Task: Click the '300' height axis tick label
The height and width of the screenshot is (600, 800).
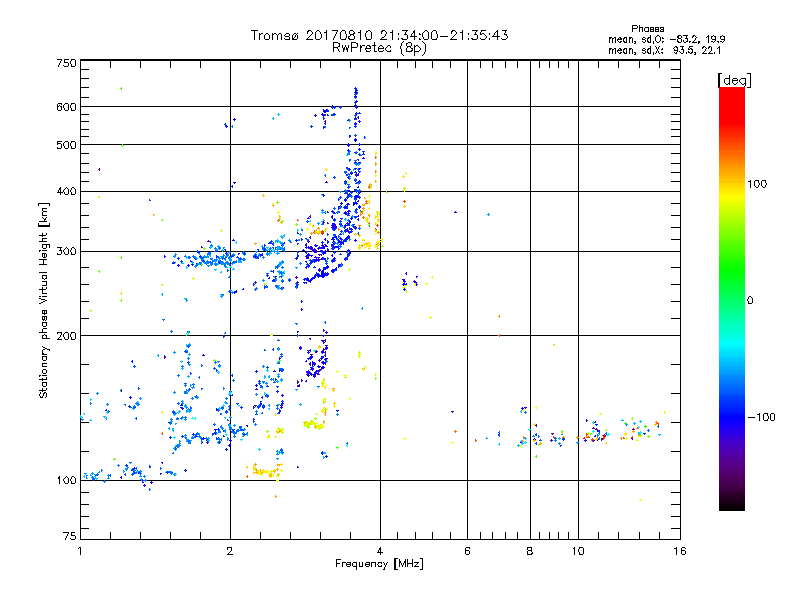Action: point(66,252)
